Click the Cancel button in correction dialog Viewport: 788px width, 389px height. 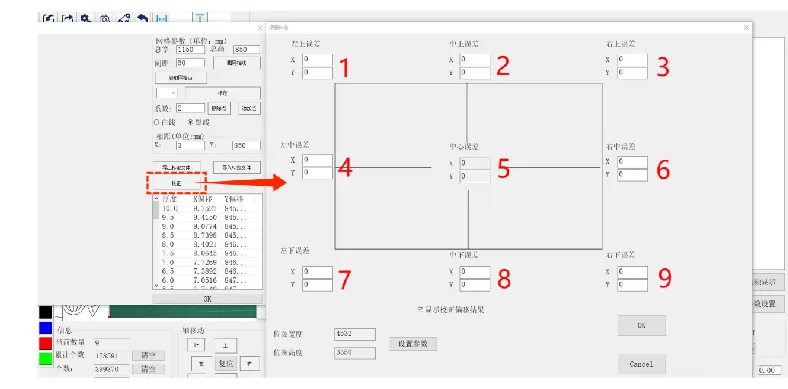point(642,364)
